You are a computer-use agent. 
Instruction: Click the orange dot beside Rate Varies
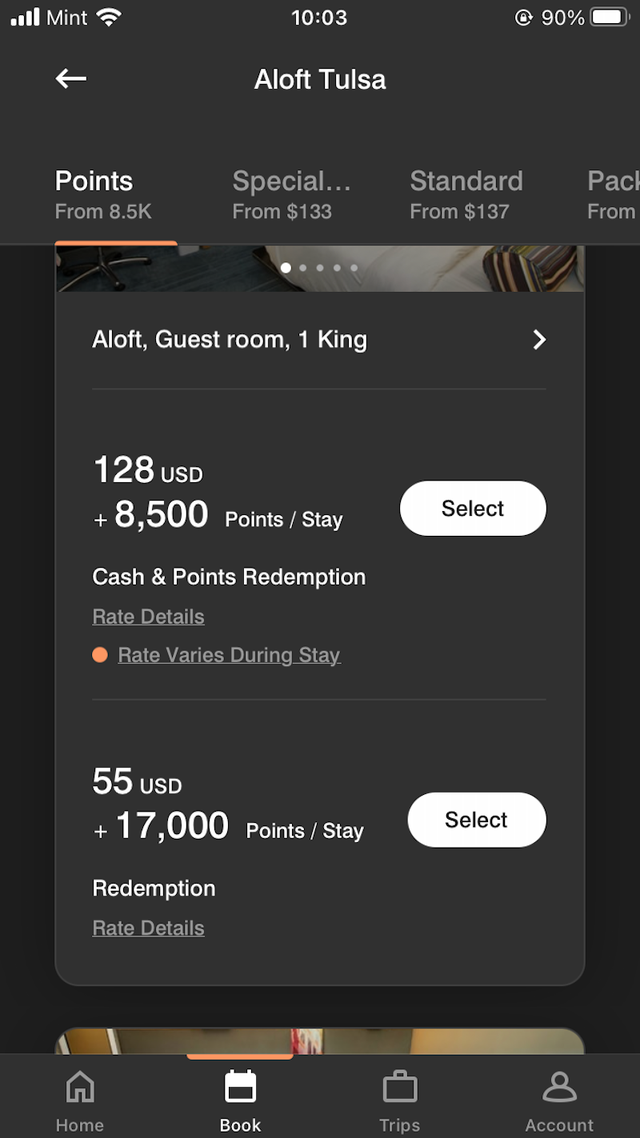100,654
